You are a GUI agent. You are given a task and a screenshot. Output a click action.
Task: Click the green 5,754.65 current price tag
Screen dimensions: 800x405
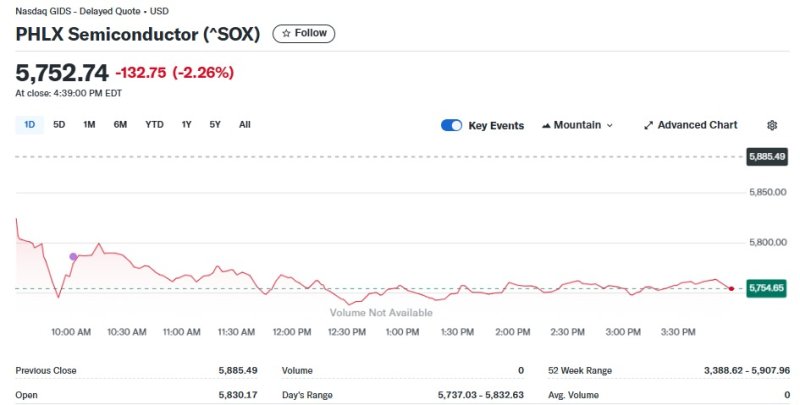(x=767, y=288)
